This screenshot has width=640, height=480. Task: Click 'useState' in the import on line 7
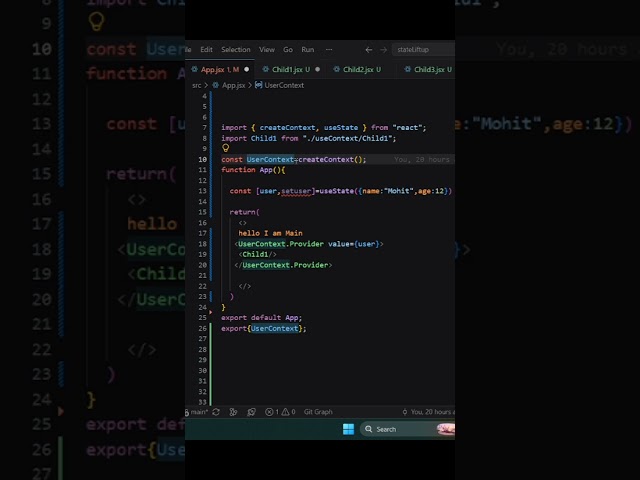(341, 127)
